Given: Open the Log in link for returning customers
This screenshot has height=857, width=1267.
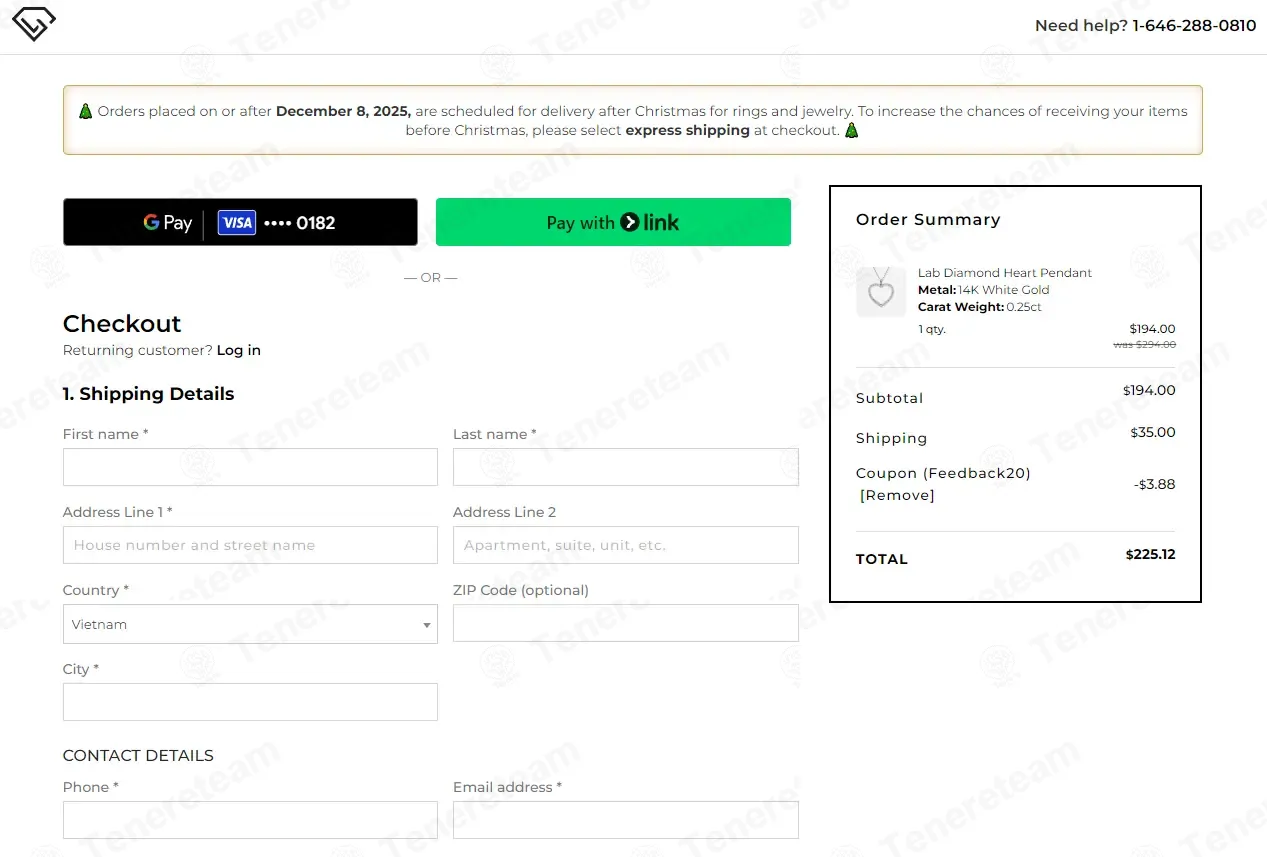Looking at the screenshot, I should pos(239,350).
